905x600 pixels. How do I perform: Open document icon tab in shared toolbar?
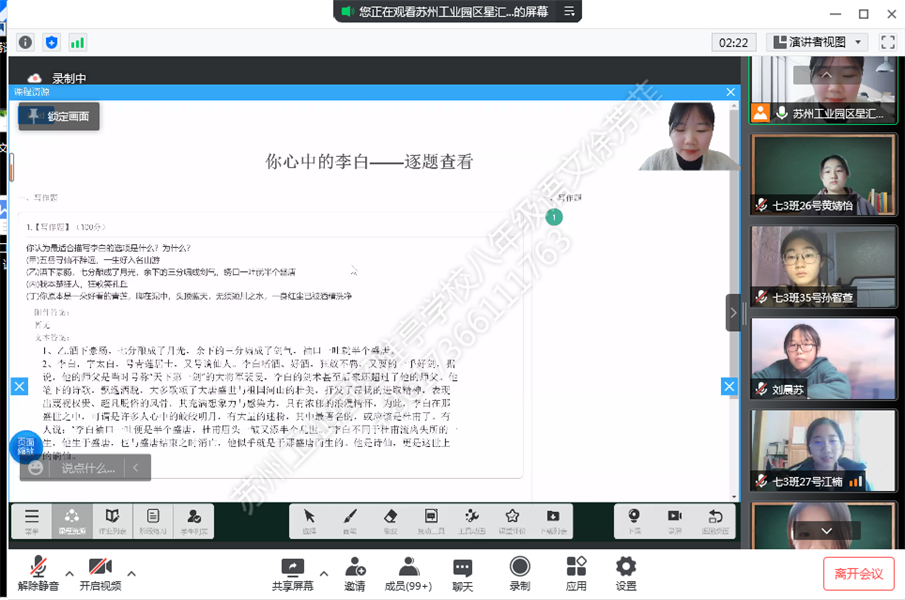pyautogui.click(x=153, y=521)
